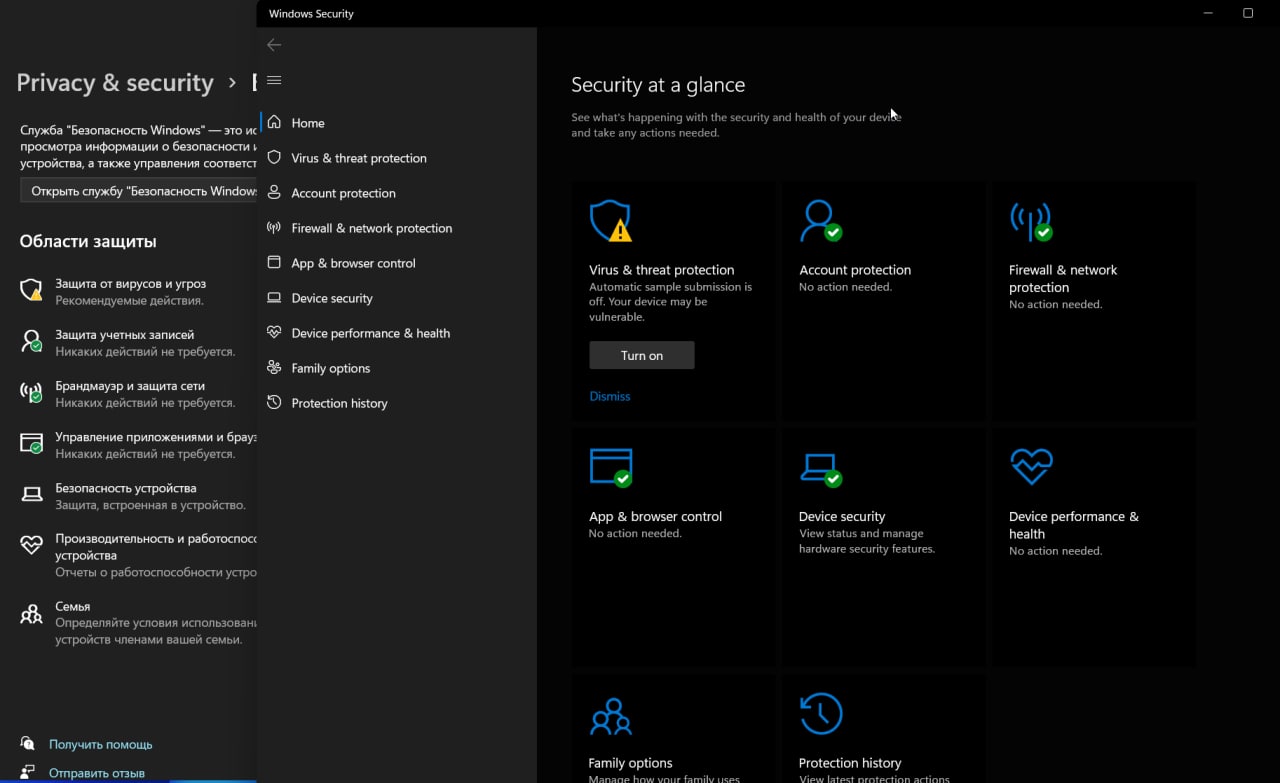Open the hamburger navigation menu
This screenshot has width=1280, height=783.
(274, 81)
